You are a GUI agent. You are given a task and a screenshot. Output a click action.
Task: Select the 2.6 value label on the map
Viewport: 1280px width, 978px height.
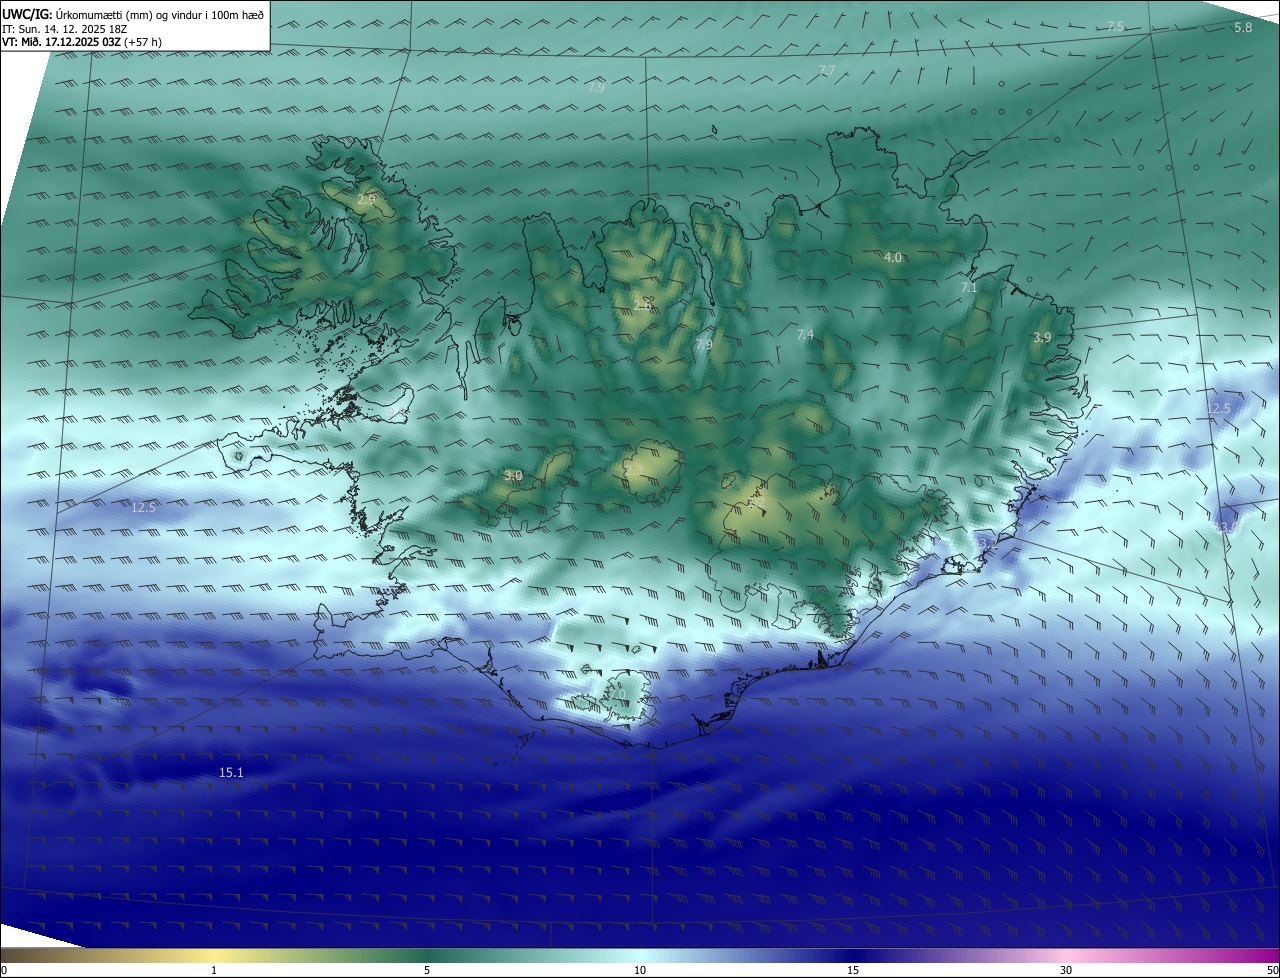pos(643,304)
